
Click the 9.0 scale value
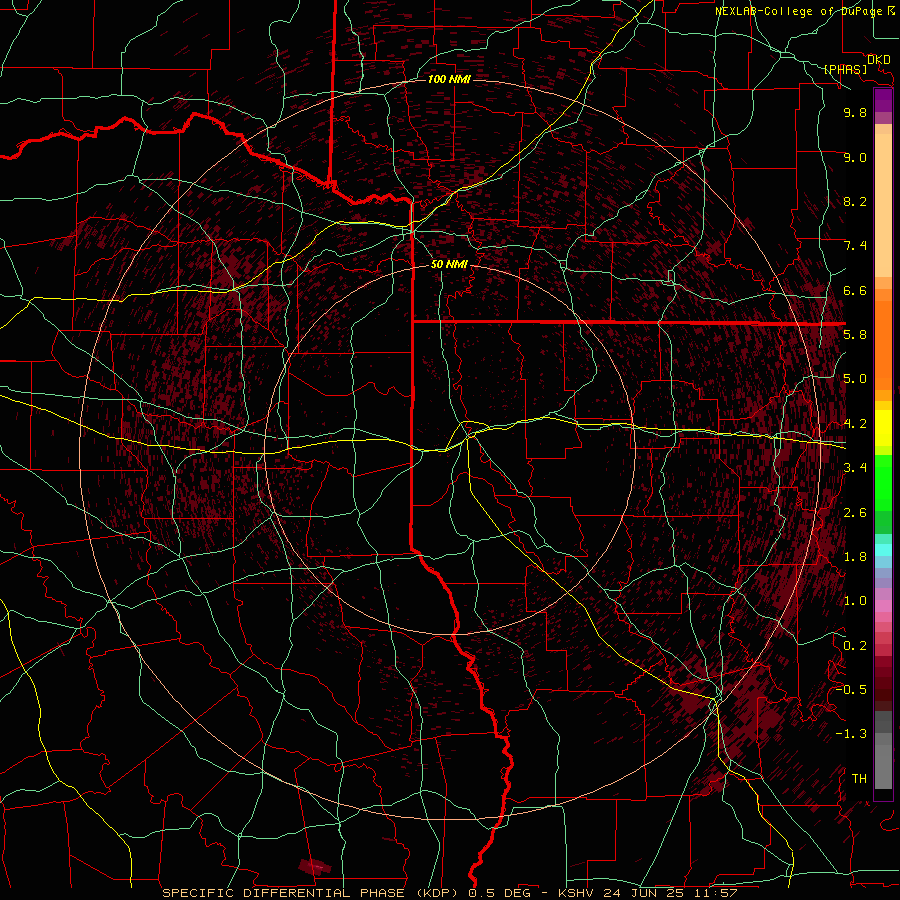[855, 157]
